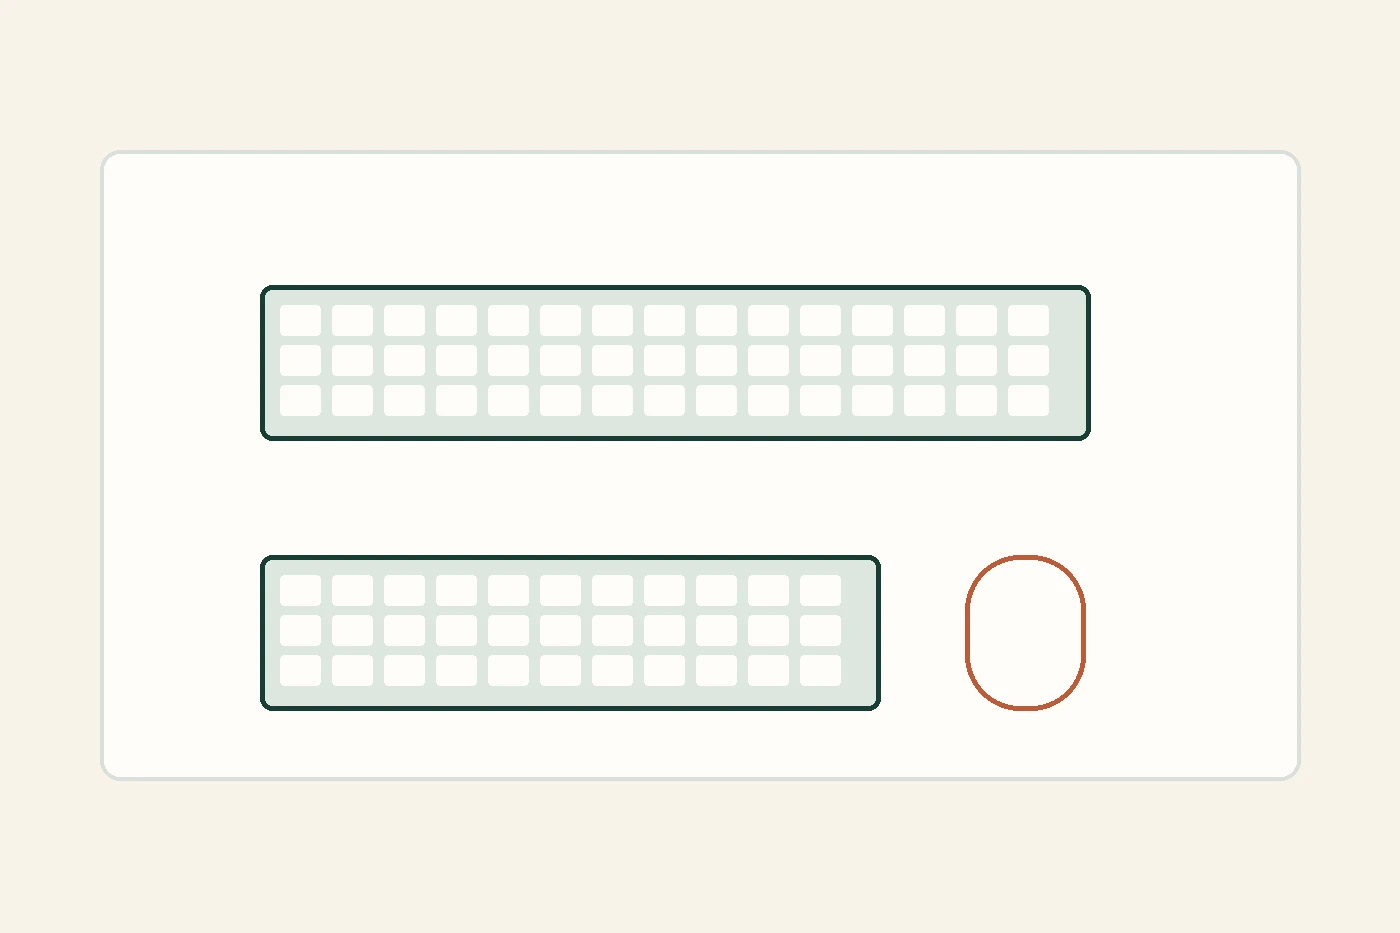
Task: Click last key in upper keyboard's bottom row
Action: pos(1028,401)
